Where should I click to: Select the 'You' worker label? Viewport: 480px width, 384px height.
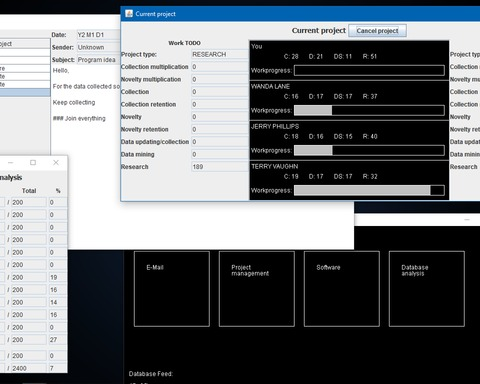pyautogui.click(x=257, y=46)
